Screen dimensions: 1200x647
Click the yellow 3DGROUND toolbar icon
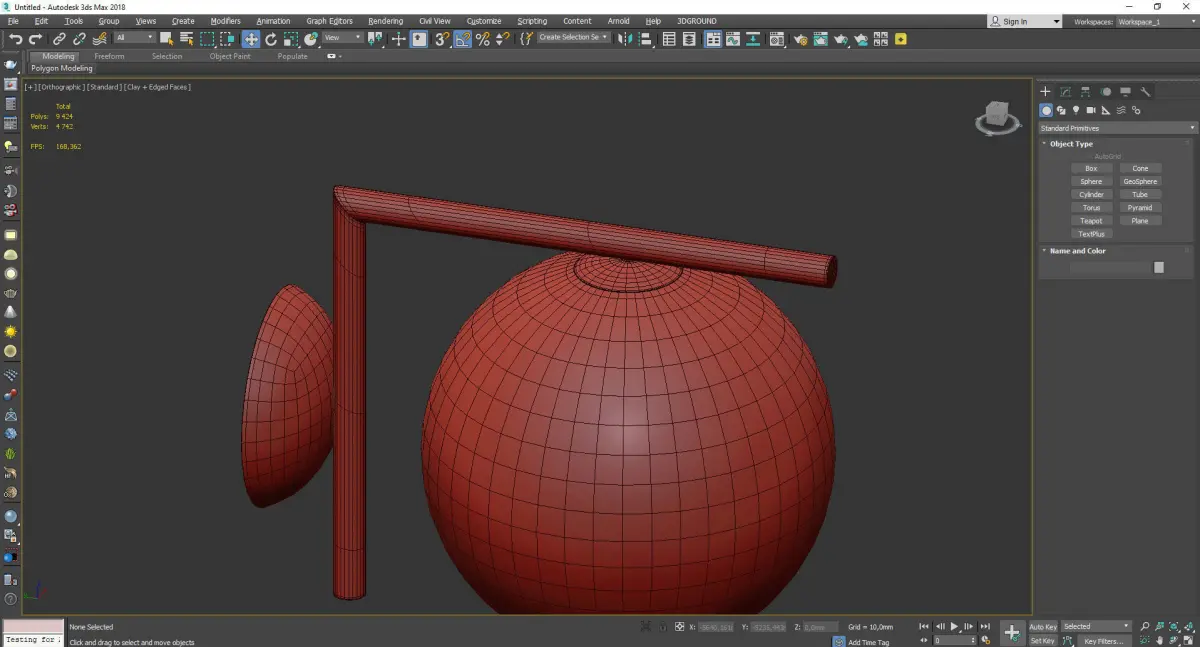pyautogui.click(x=900, y=39)
